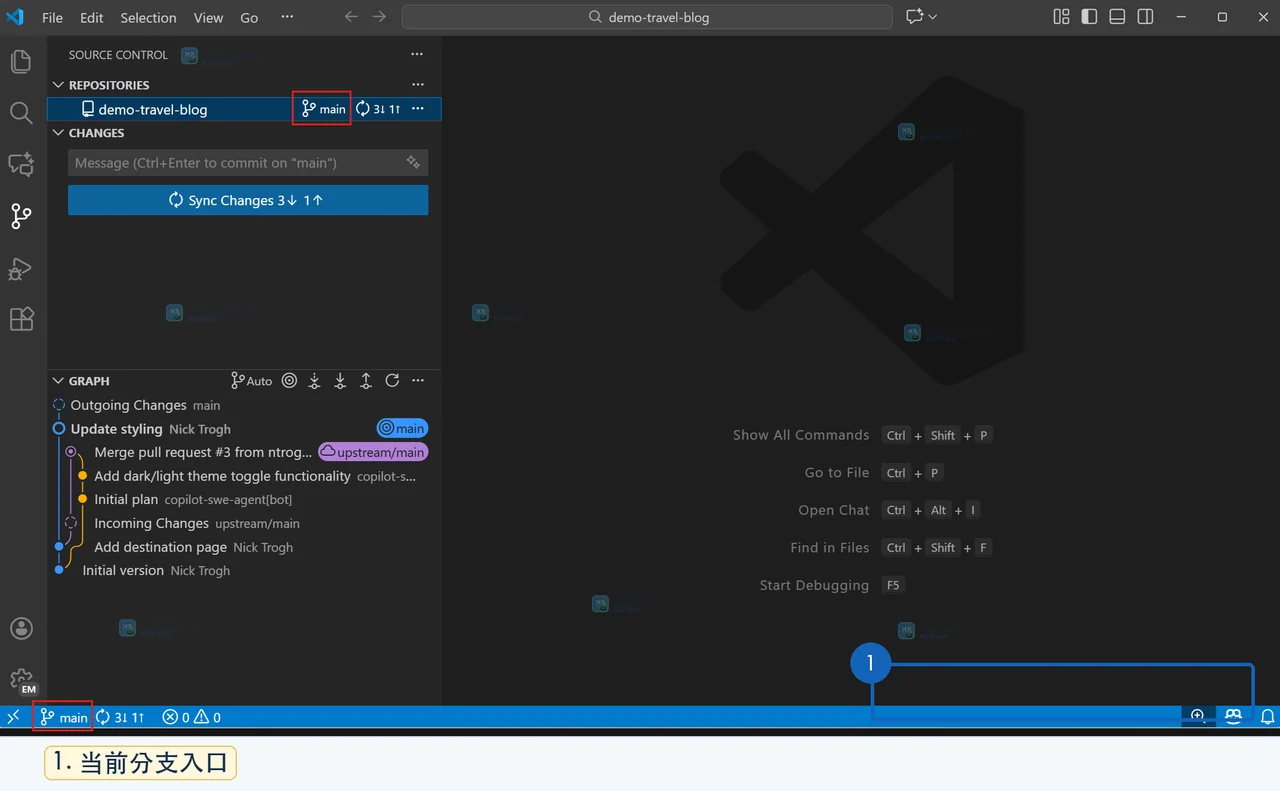Select the Merge pull request #3 commit

(x=244, y=452)
